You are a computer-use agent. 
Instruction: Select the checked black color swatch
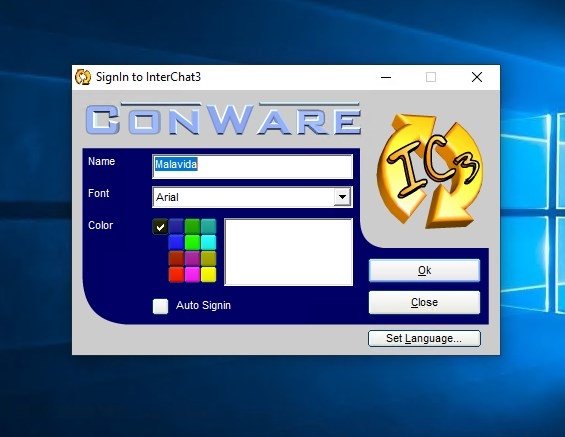160,227
